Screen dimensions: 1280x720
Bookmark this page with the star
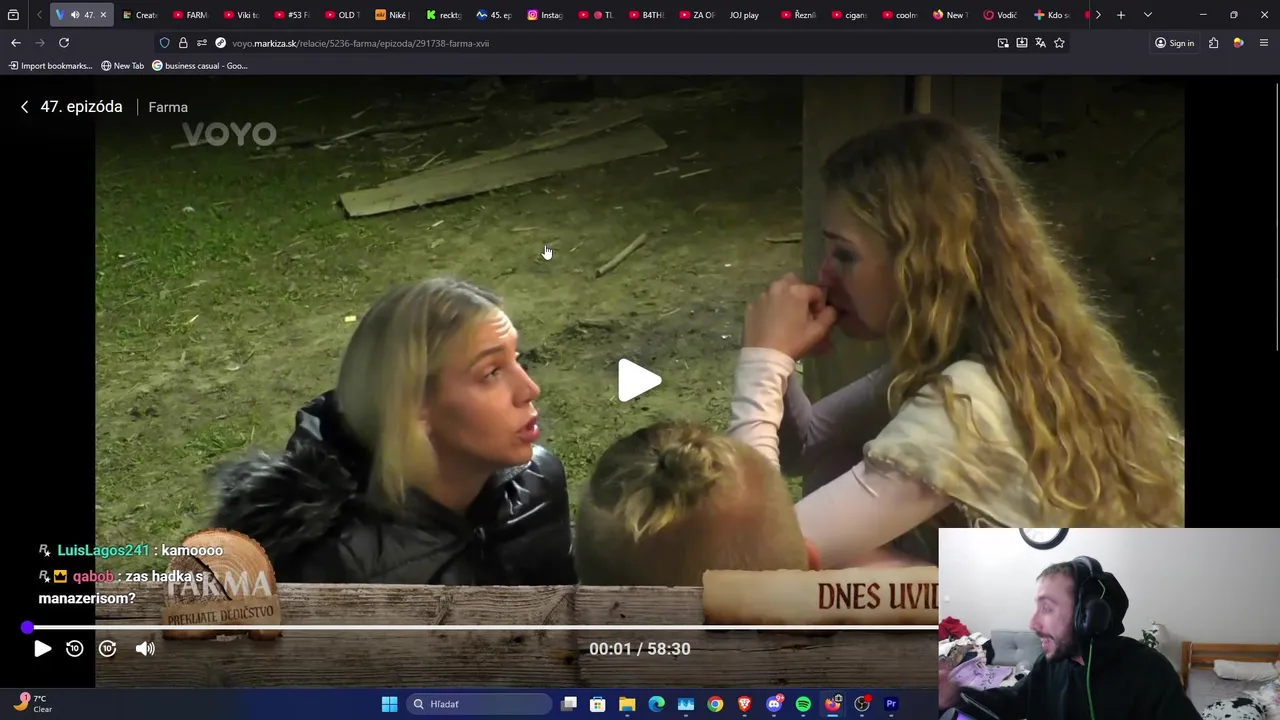1059,43
